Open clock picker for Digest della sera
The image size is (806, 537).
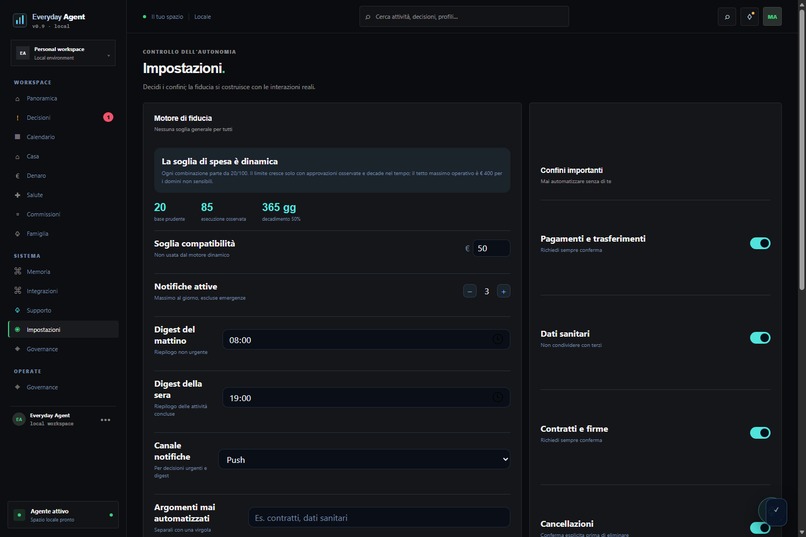tap(498, 397)
